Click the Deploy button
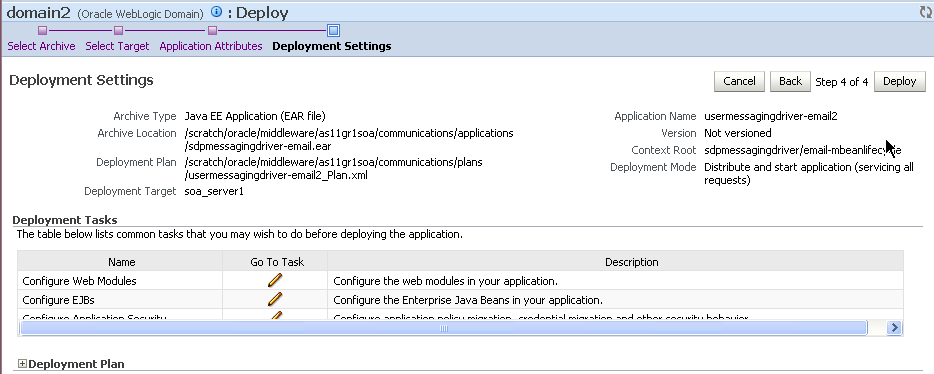This screenshot has width=934, height=374. [899, 82]
